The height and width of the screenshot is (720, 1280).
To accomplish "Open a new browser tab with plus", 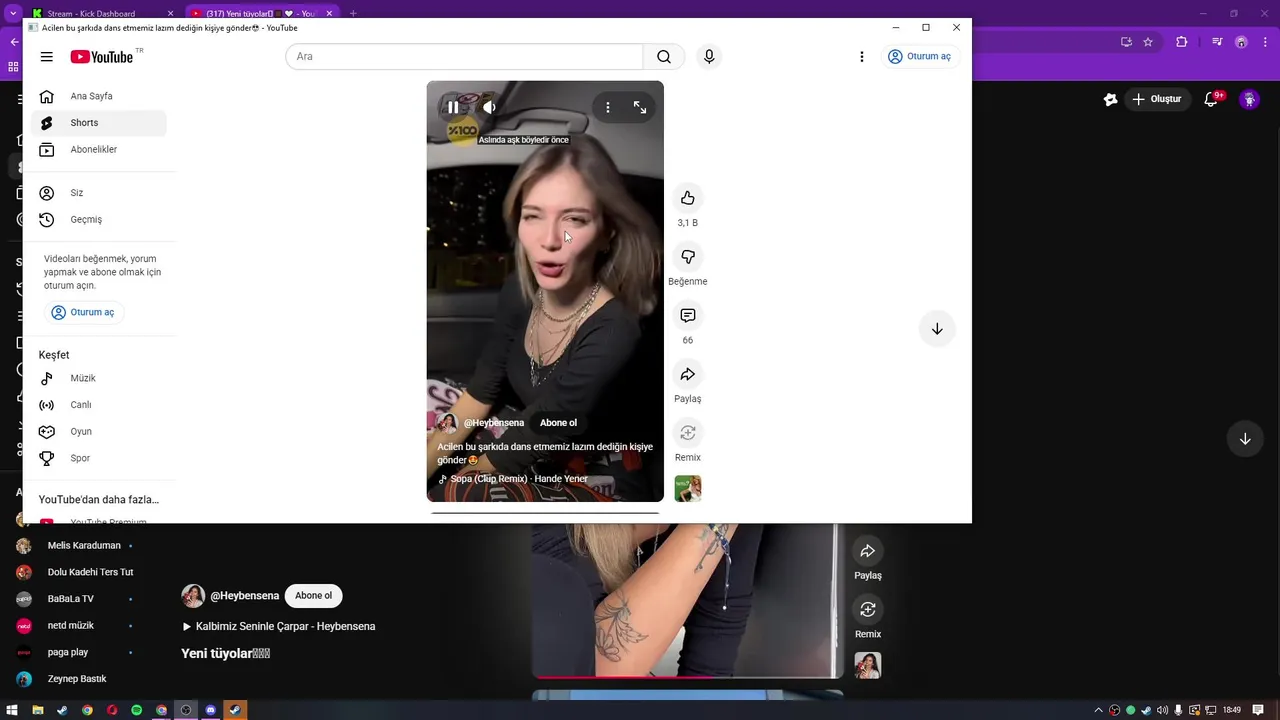I will click(x=353, y=14).
